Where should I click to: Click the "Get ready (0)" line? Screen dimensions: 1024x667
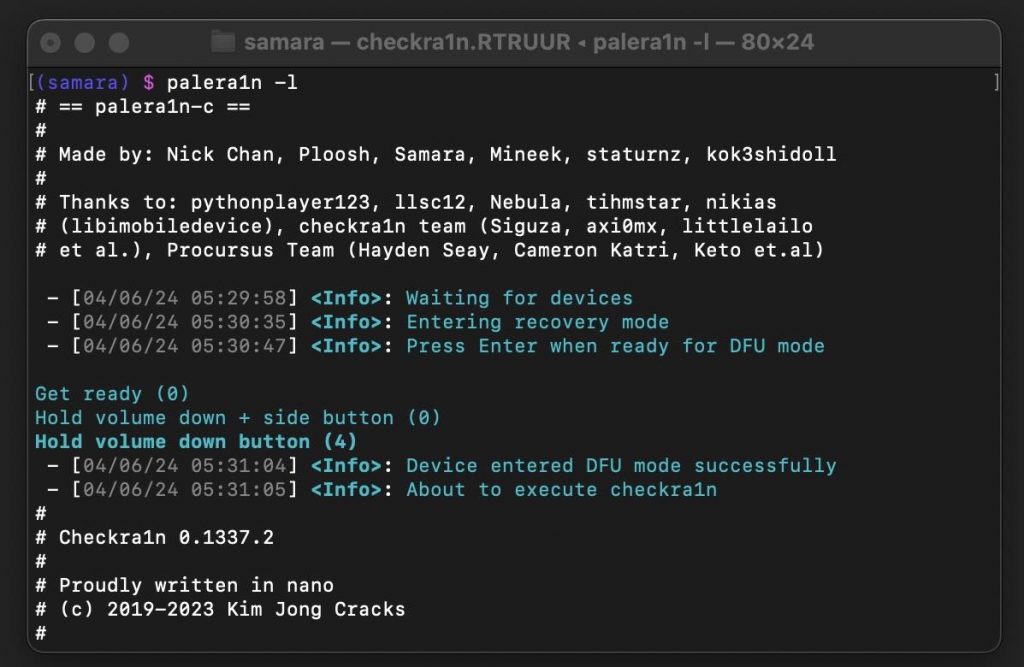tap(112, 394)
